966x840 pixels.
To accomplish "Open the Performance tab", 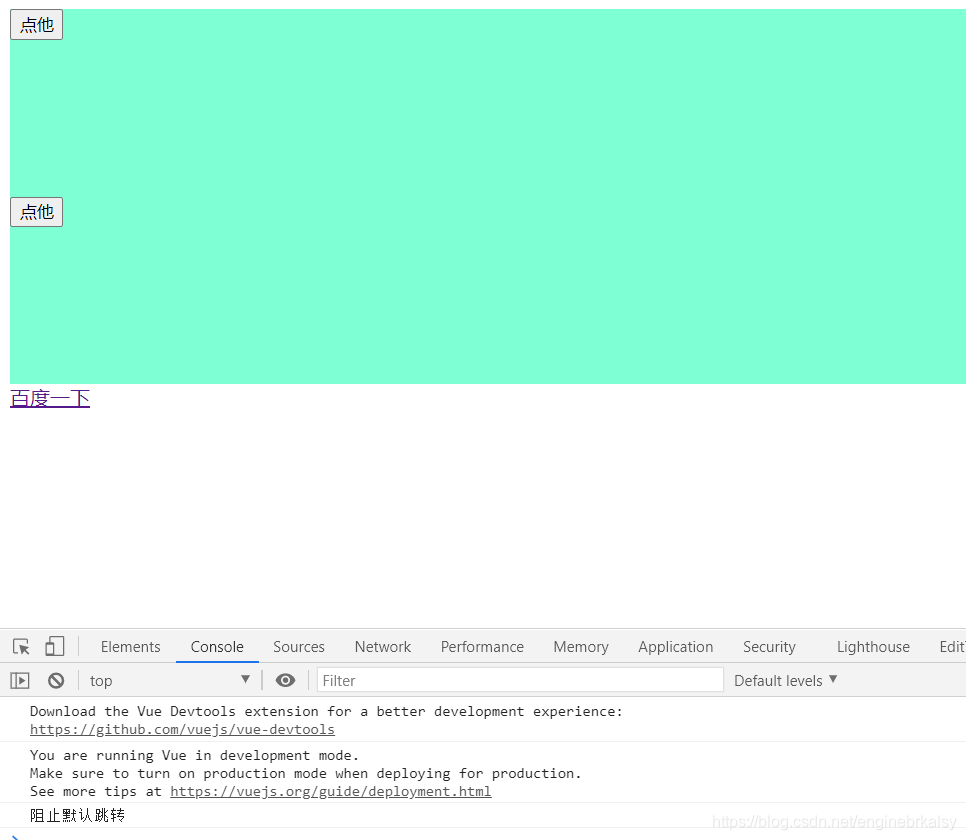I will 482,646.
